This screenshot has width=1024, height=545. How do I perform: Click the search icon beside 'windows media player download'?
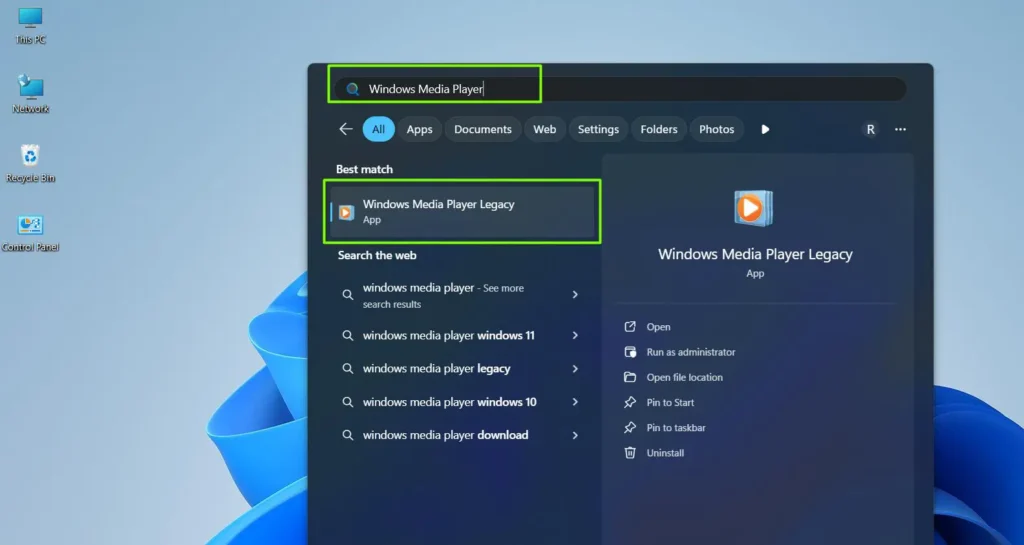[x=347, y=435]
